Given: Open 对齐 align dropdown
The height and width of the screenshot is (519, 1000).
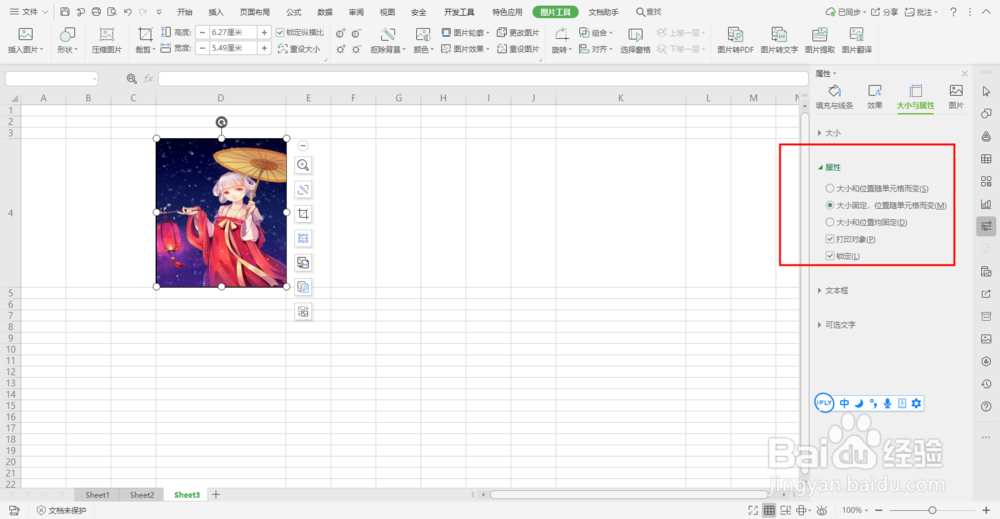Looking at the screenshot, I should tap(596, 48).
